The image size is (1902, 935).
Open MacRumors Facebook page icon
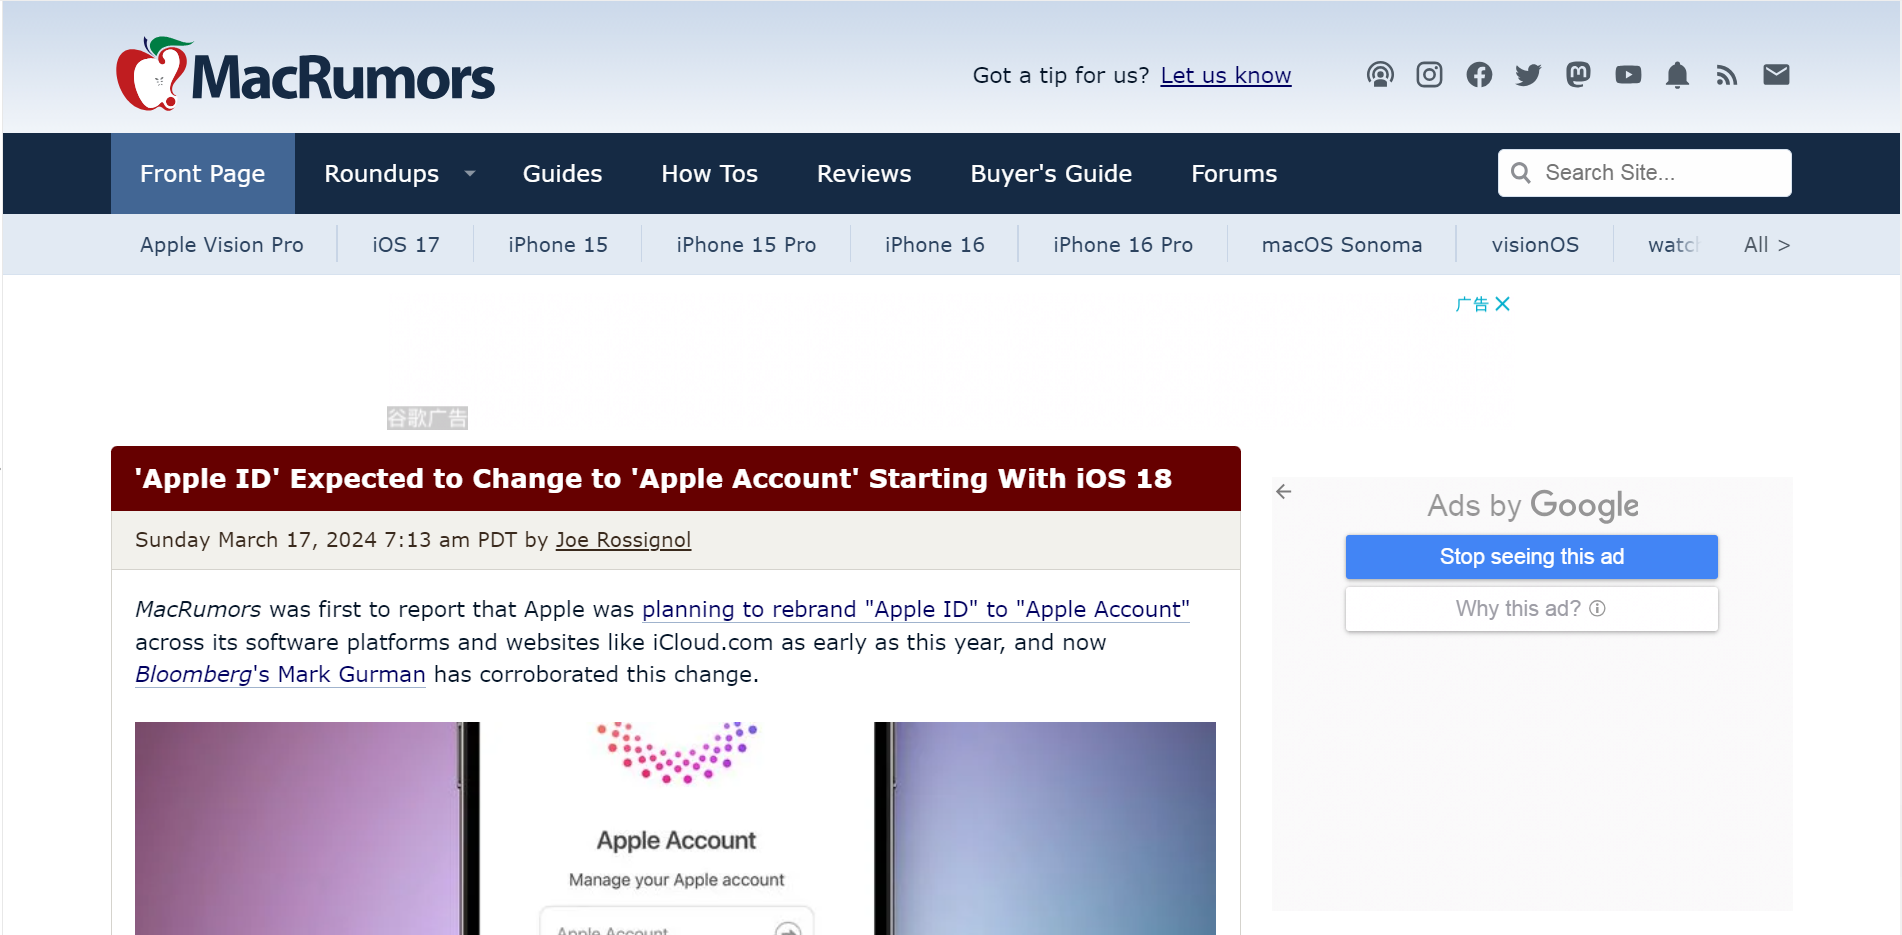point(1479,75)
